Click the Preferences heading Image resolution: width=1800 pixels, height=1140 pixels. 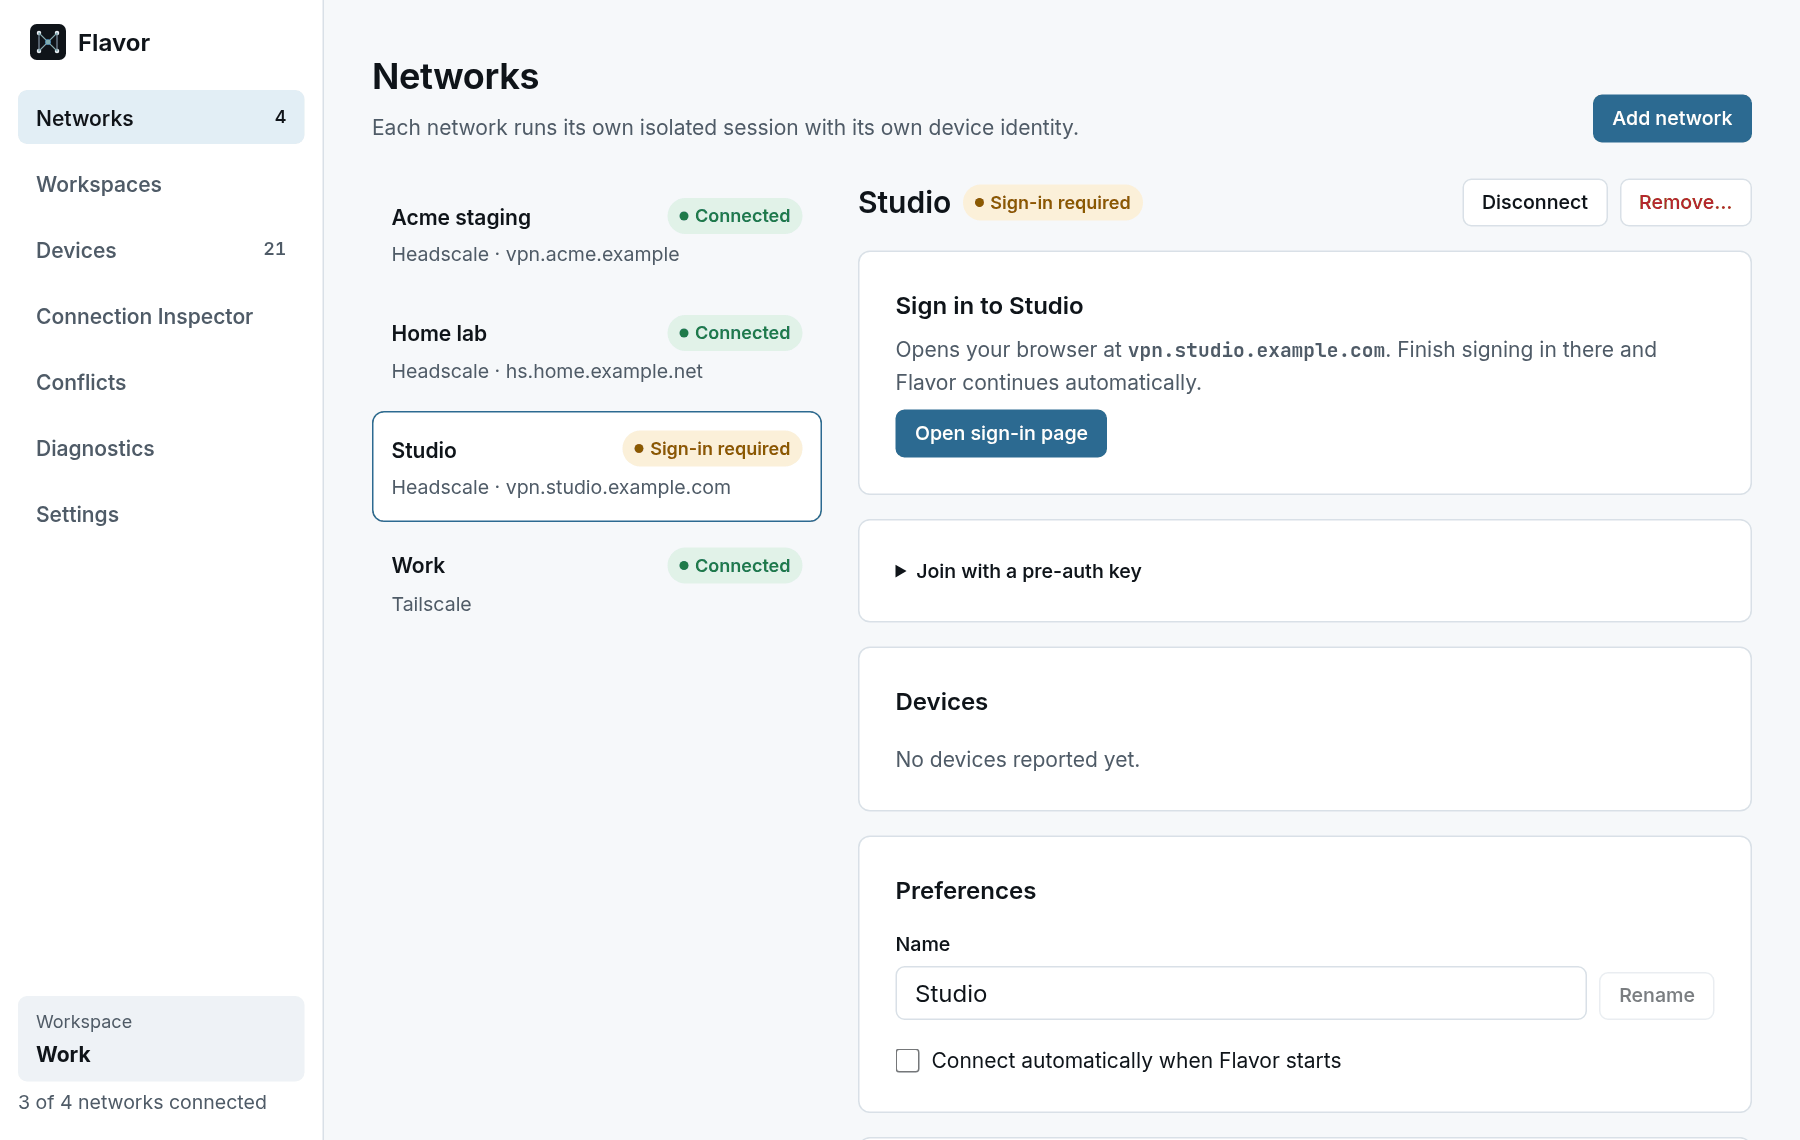[x=965, y=891]
